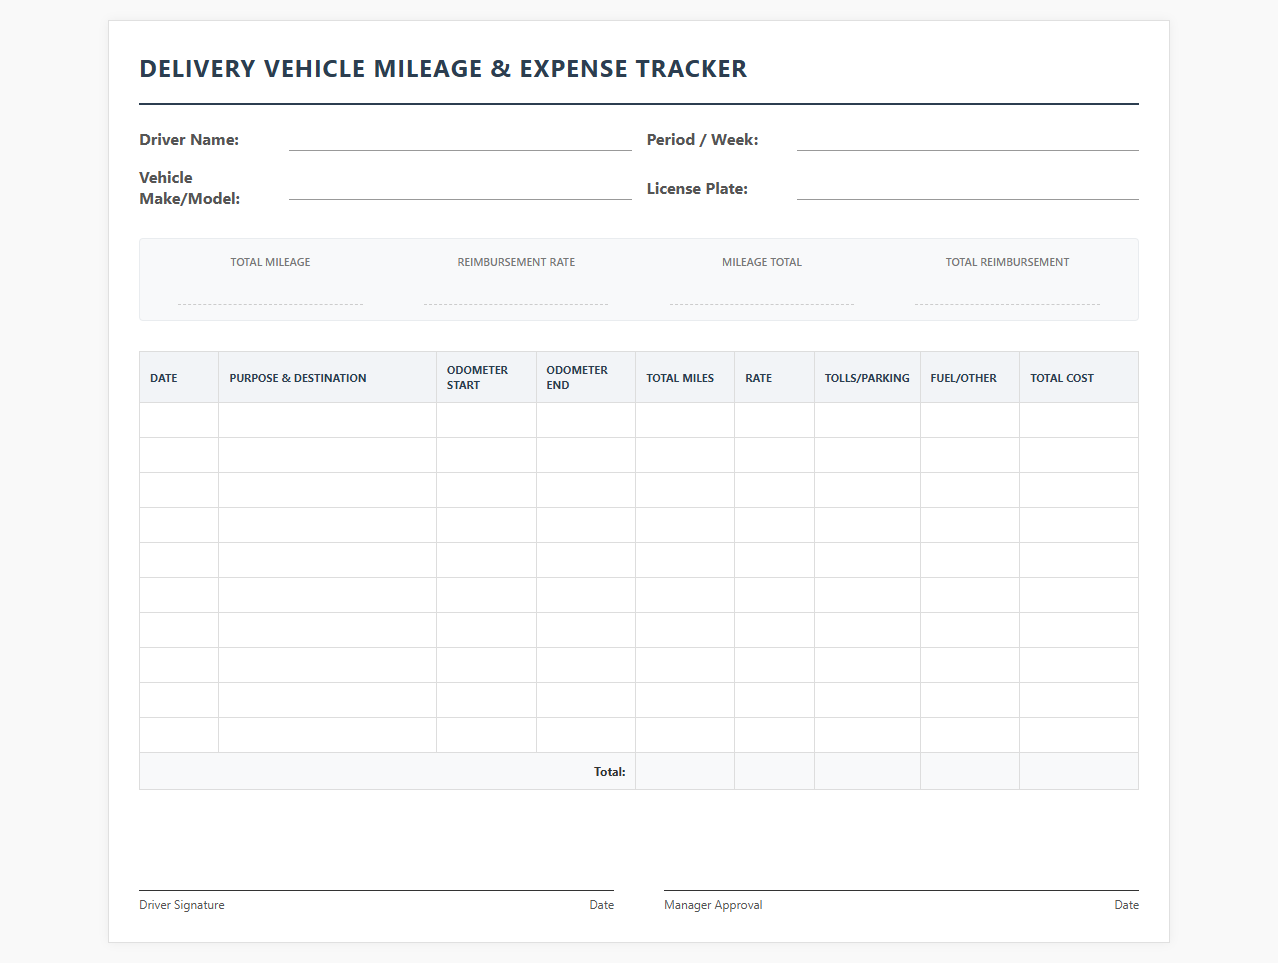Select the Mileage Total summary field
1278x963 pixels.
coord(762,292)
